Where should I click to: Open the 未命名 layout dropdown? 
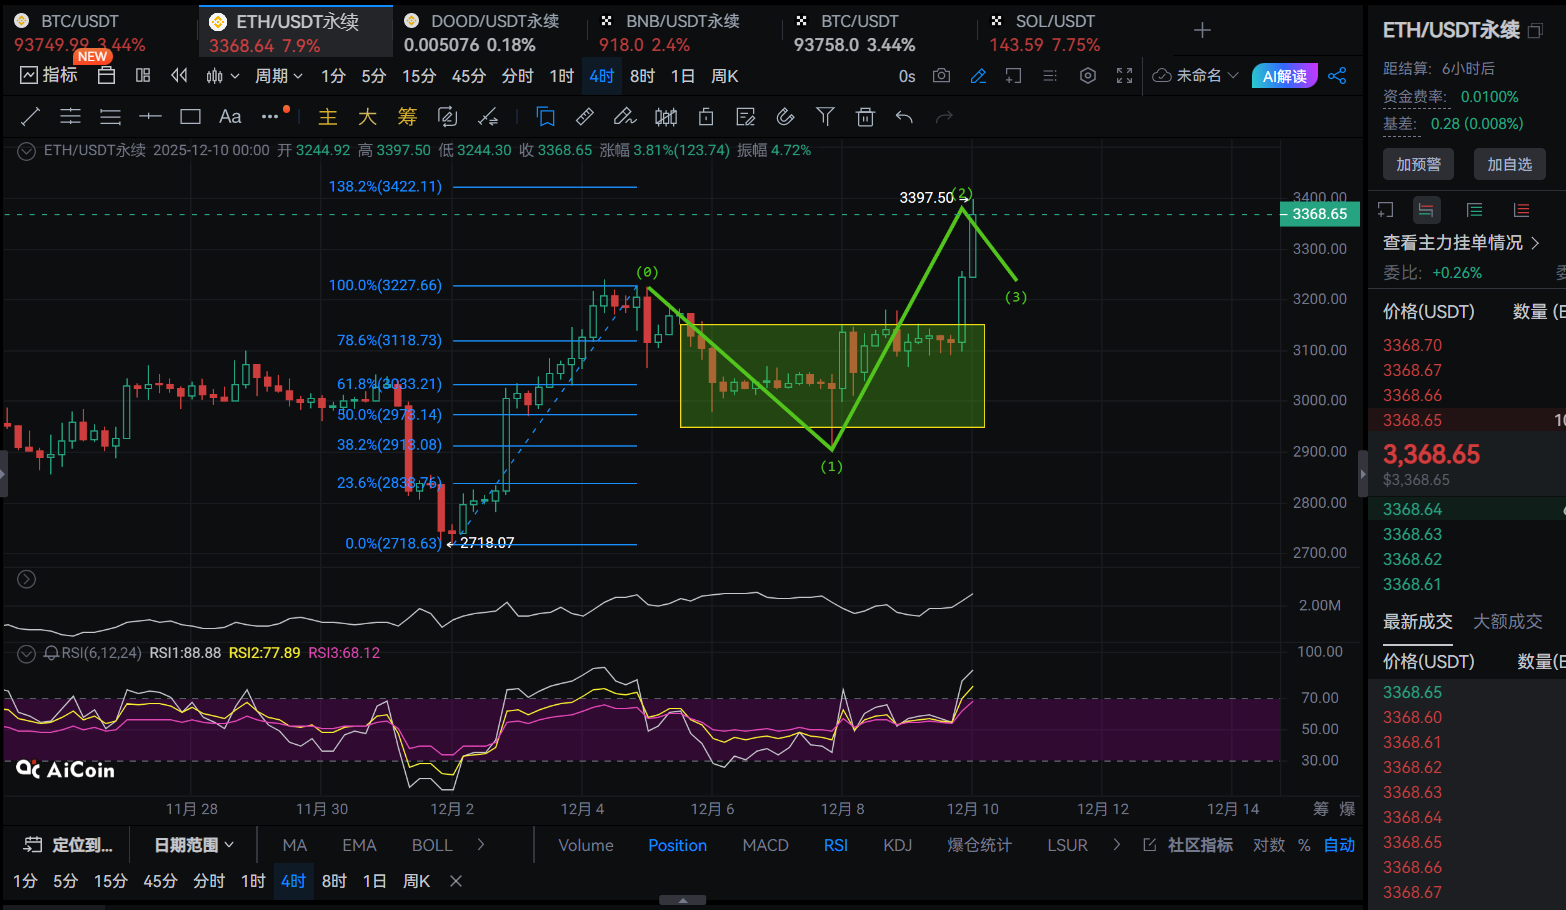point(1196,76)
